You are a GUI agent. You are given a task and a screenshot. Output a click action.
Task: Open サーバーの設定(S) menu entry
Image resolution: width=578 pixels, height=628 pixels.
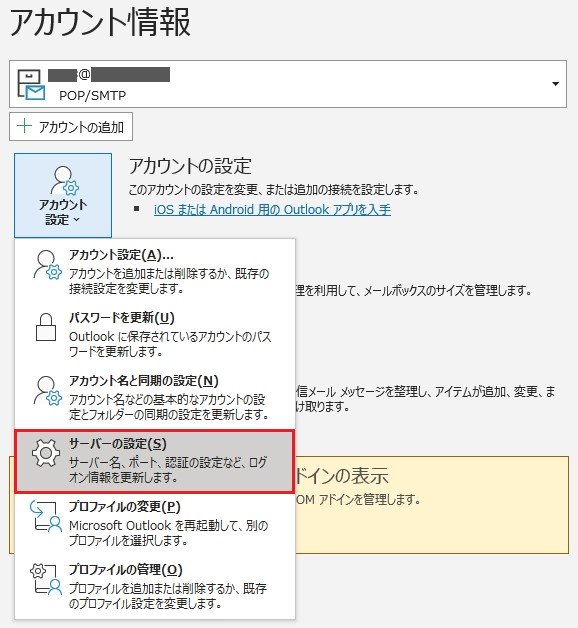pos(155,461)
